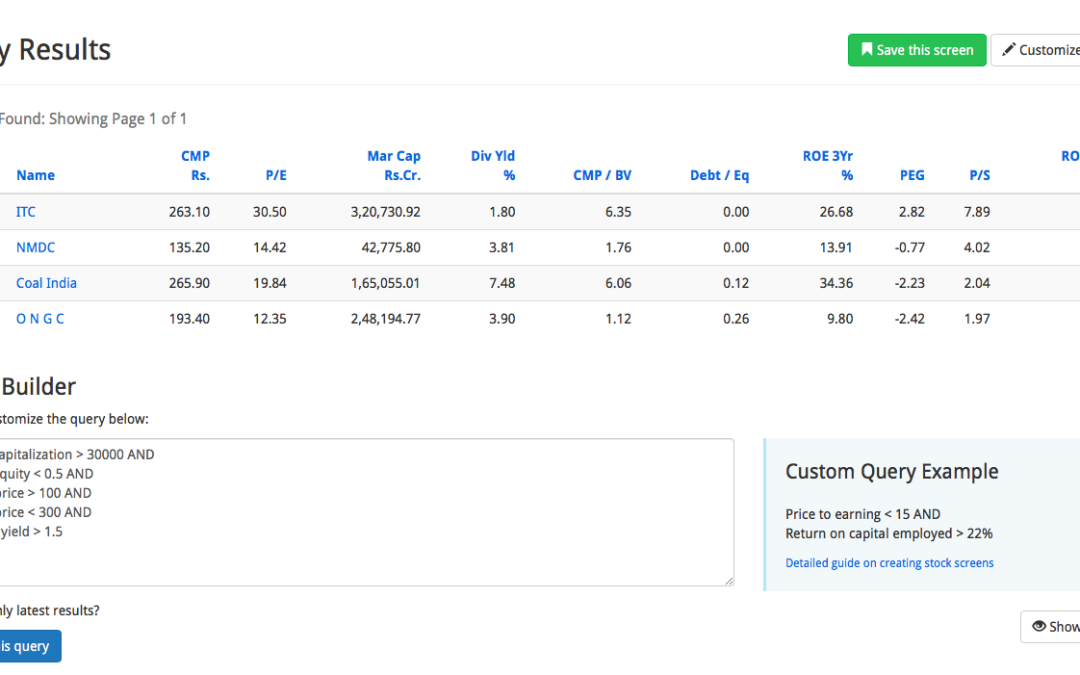Select Coal India's P/E value 19.84
Viewport: 1080px width, 675px height.
point(269,283)
